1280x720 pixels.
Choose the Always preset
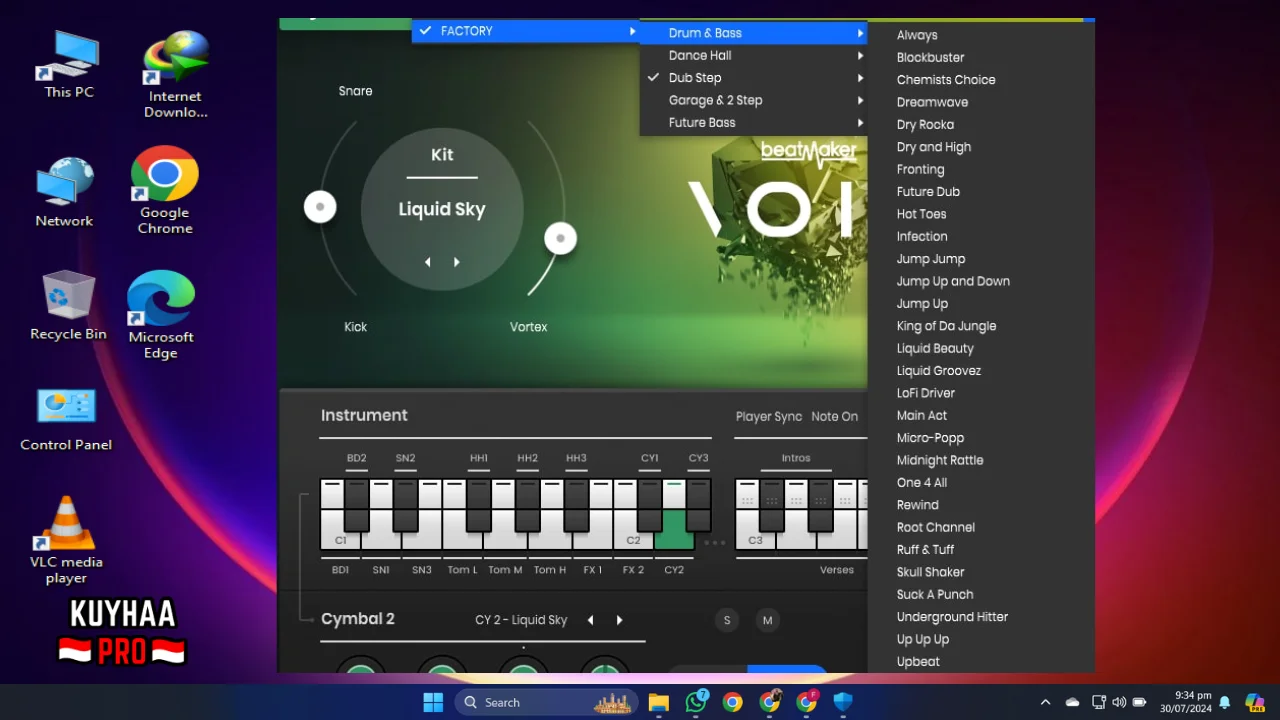917,35
